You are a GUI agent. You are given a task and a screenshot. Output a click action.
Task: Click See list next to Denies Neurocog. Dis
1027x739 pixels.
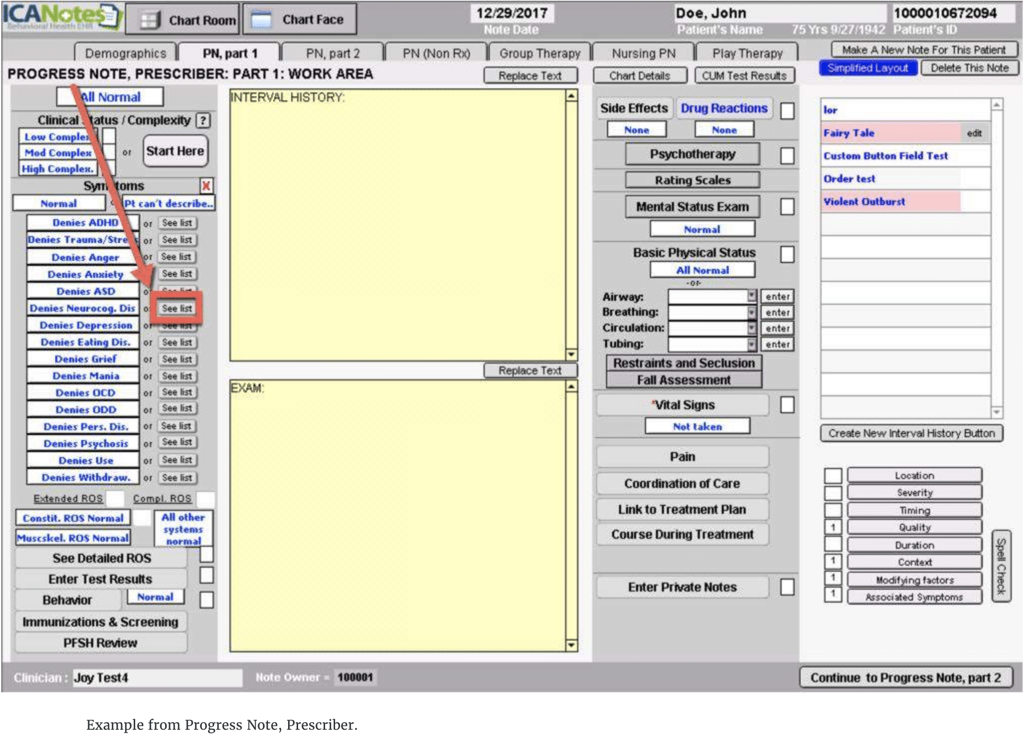[177, 309]
